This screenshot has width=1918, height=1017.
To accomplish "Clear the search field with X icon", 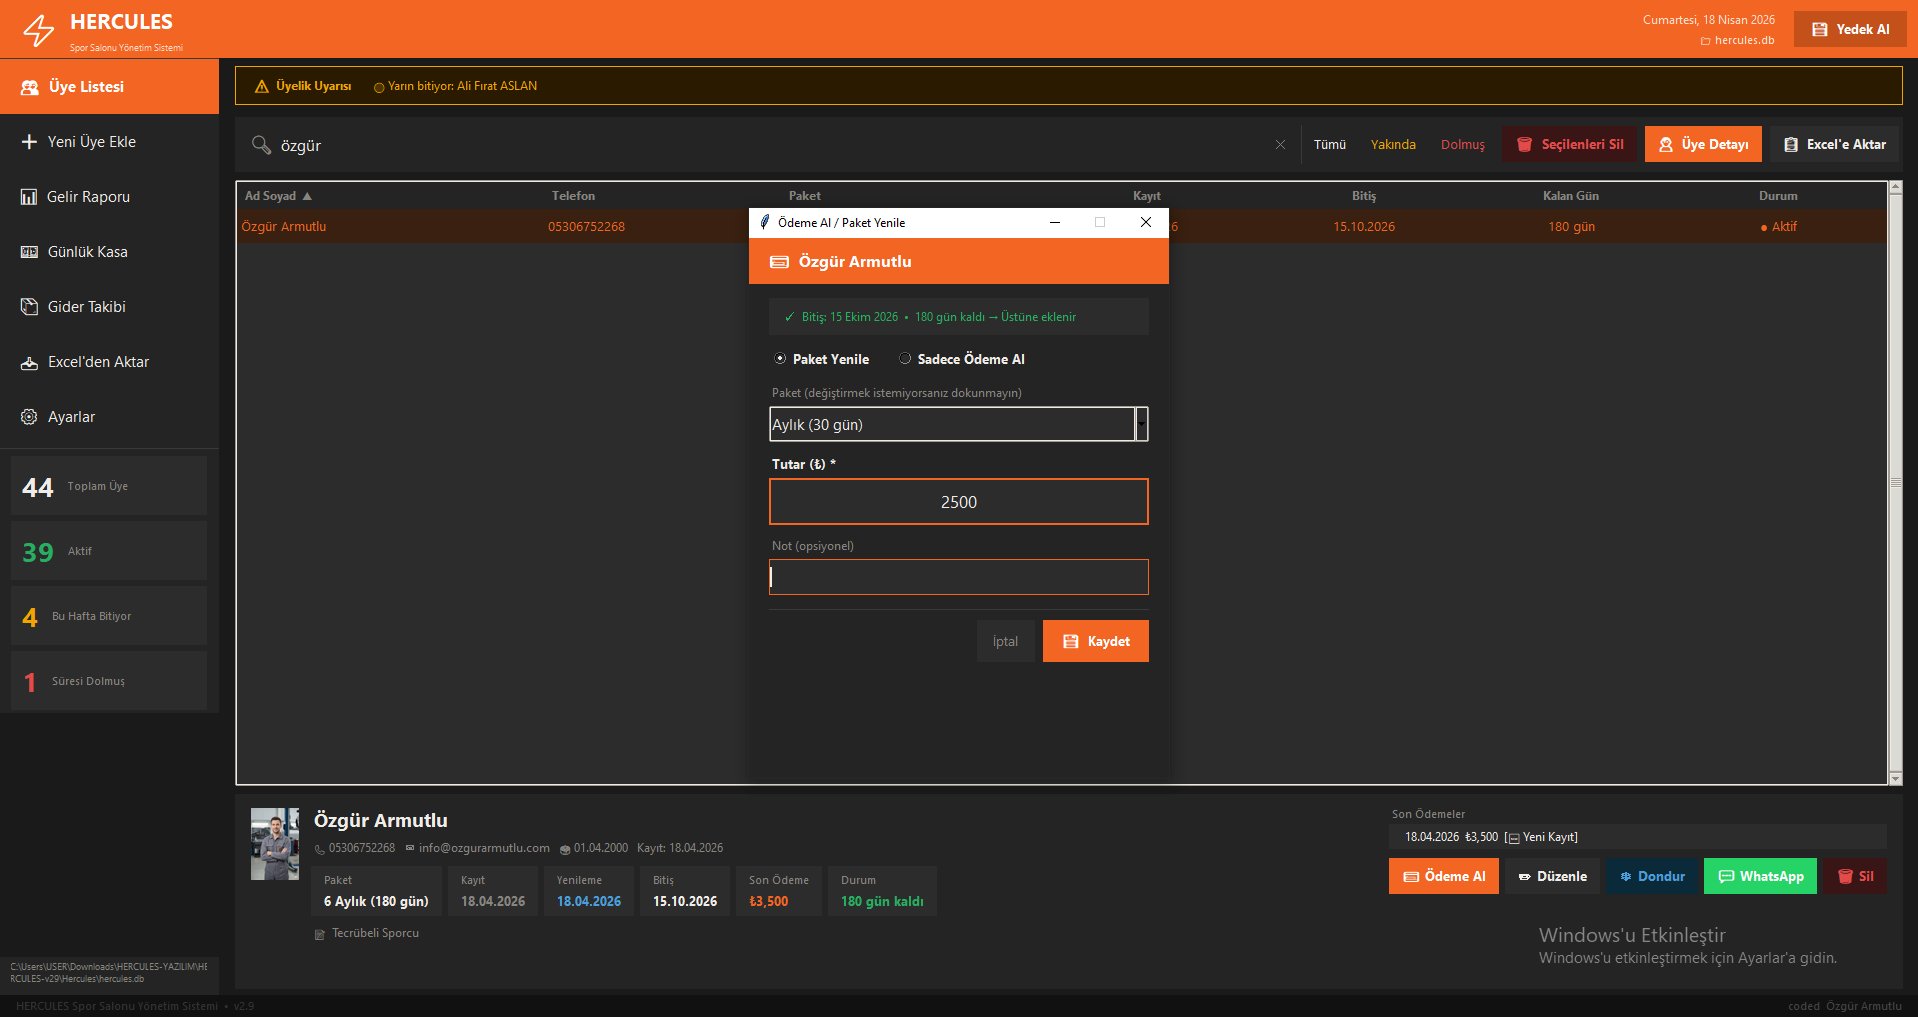I will 1280,145.
